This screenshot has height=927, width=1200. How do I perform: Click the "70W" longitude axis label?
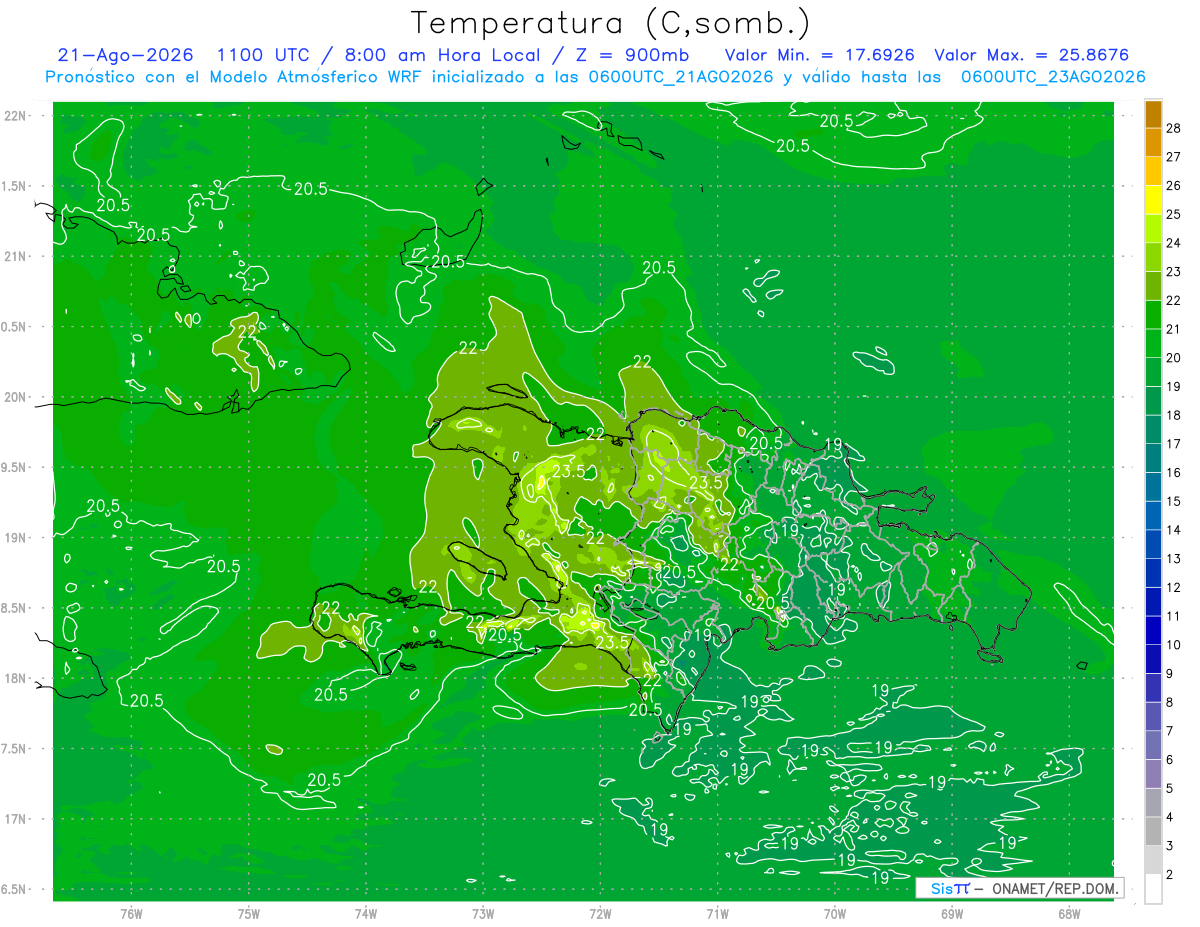[835, 913]
